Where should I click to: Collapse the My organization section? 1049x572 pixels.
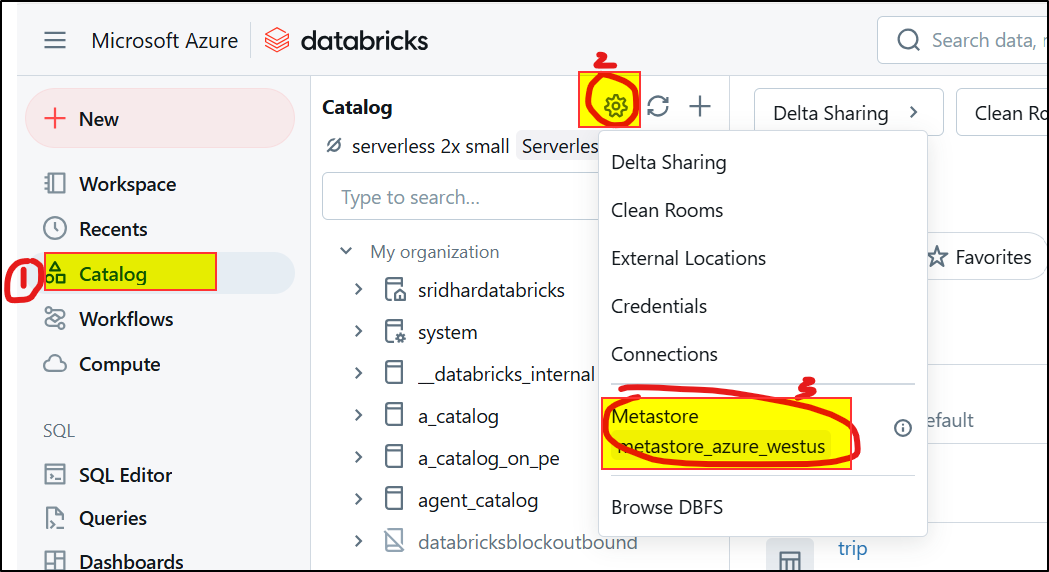tap(346, 252)
